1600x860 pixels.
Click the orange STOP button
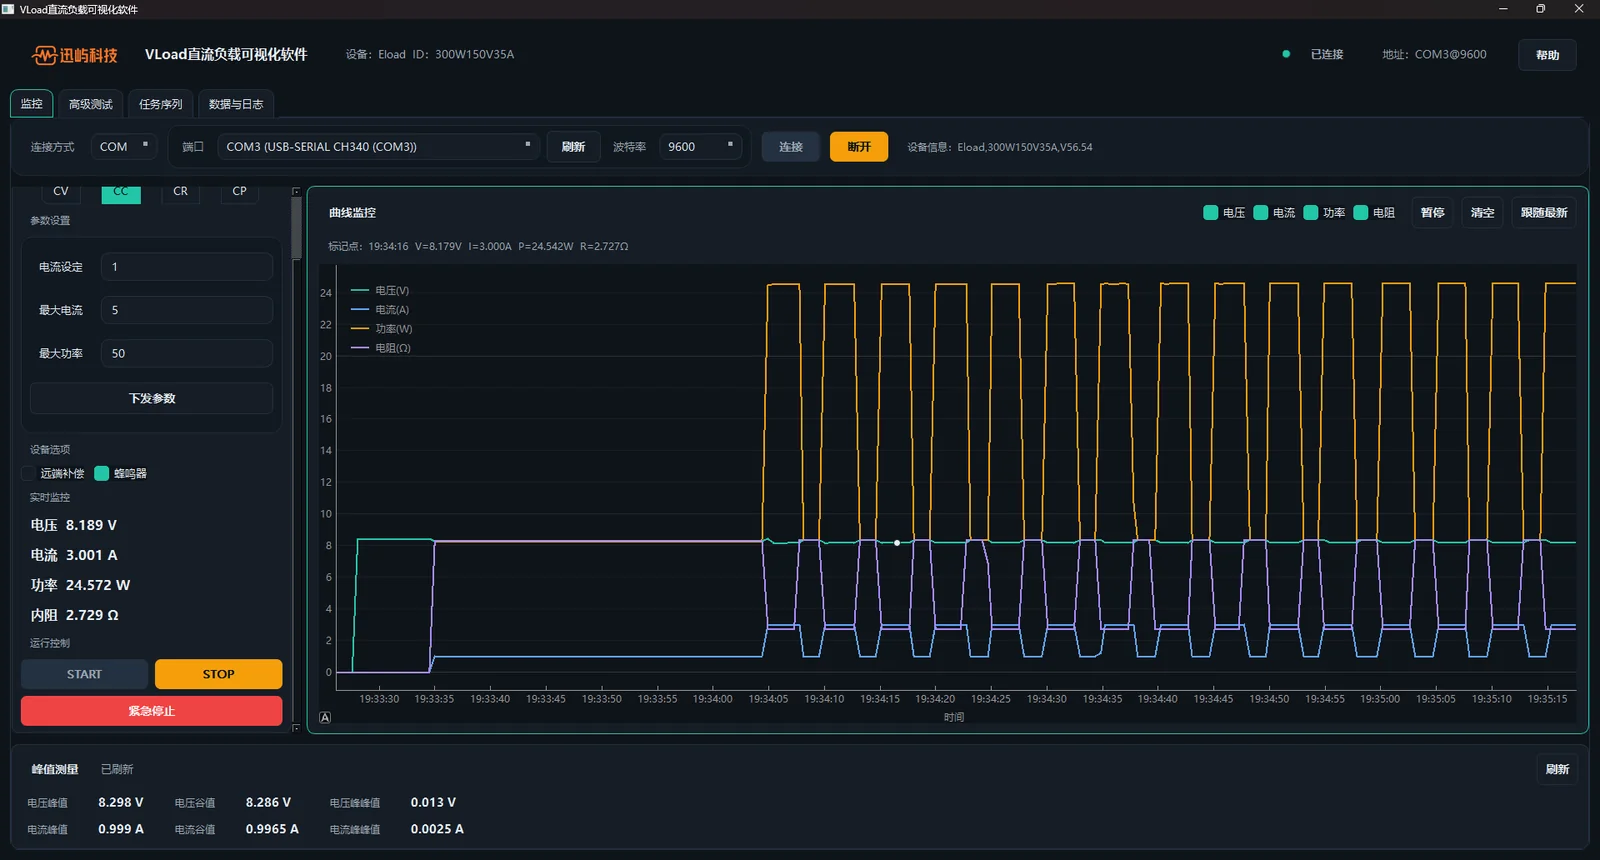click(x=218, y=674)
